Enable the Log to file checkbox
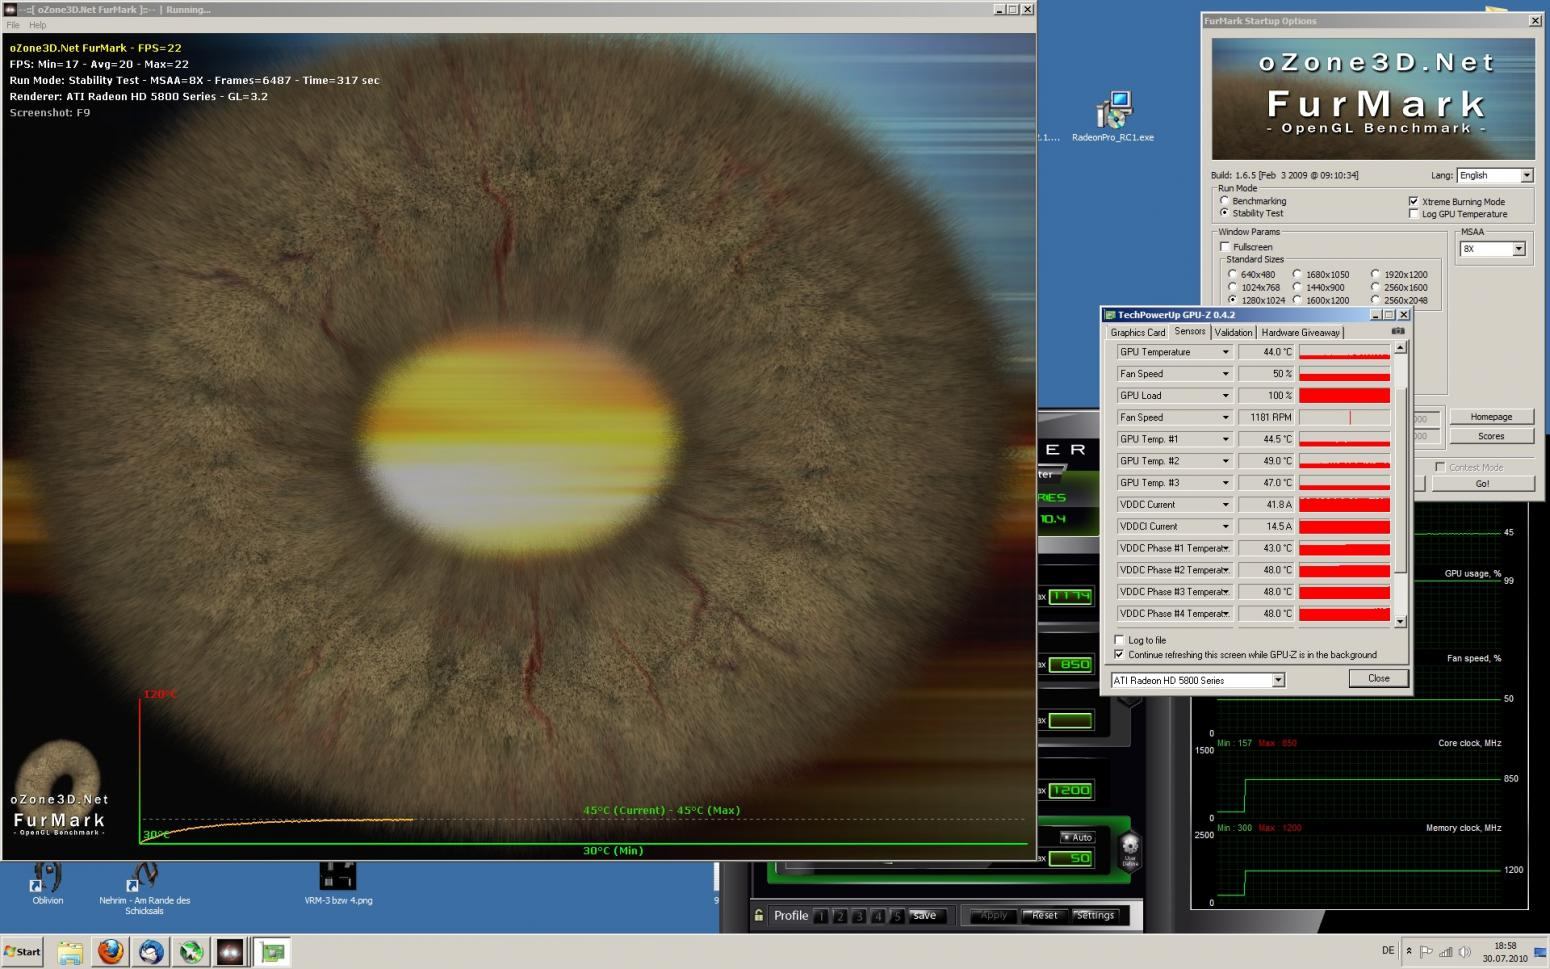1550x969 pixels. 1119,640
